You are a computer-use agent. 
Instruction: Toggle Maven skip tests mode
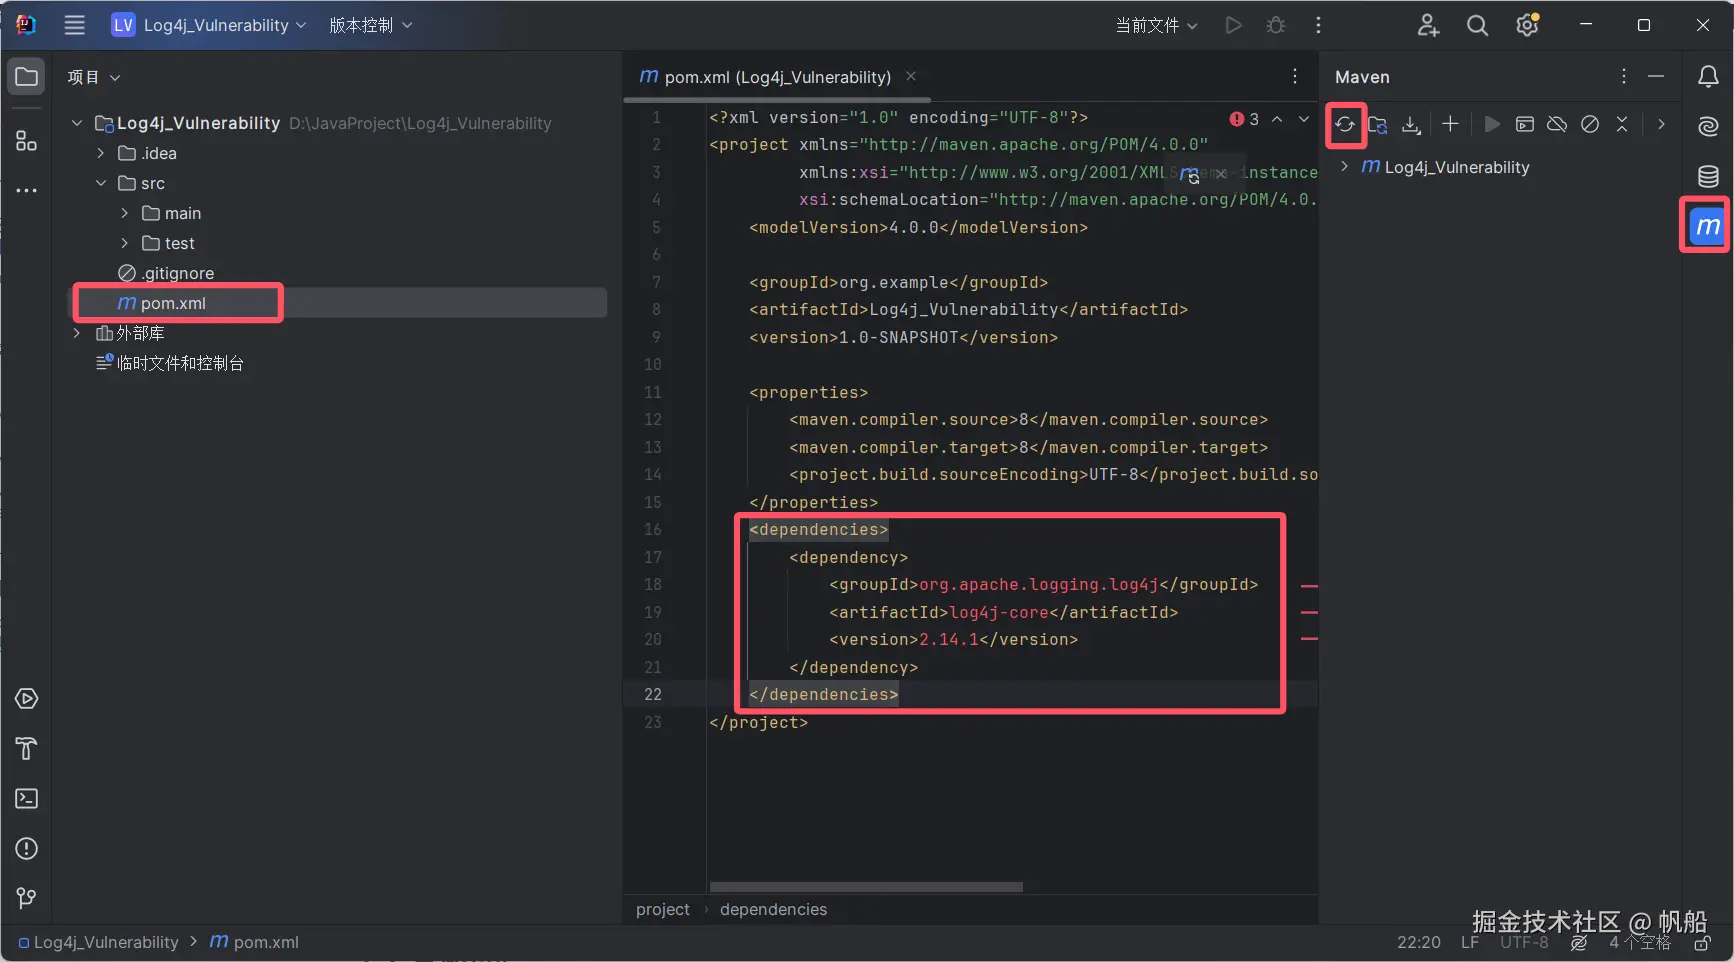tap(1590, 124)
